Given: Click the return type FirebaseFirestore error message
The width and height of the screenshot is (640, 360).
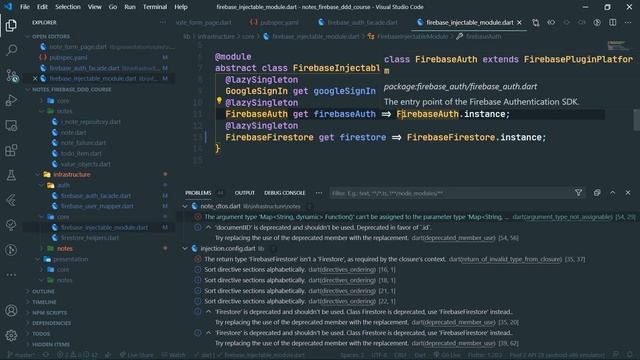Looking at the screenshot, I should (325, 259).
